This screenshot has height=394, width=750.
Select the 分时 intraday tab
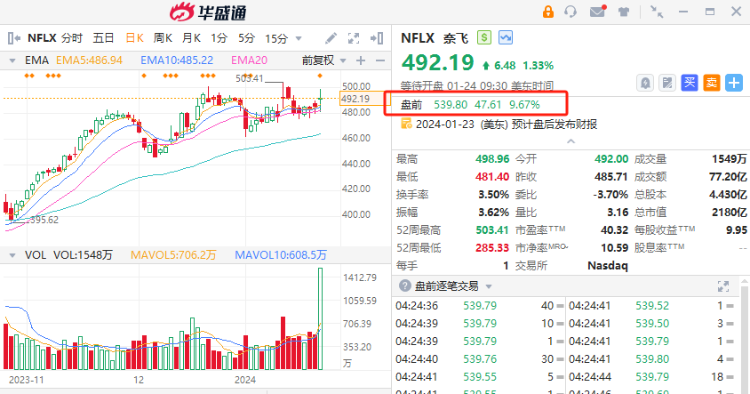pos(72,38)
